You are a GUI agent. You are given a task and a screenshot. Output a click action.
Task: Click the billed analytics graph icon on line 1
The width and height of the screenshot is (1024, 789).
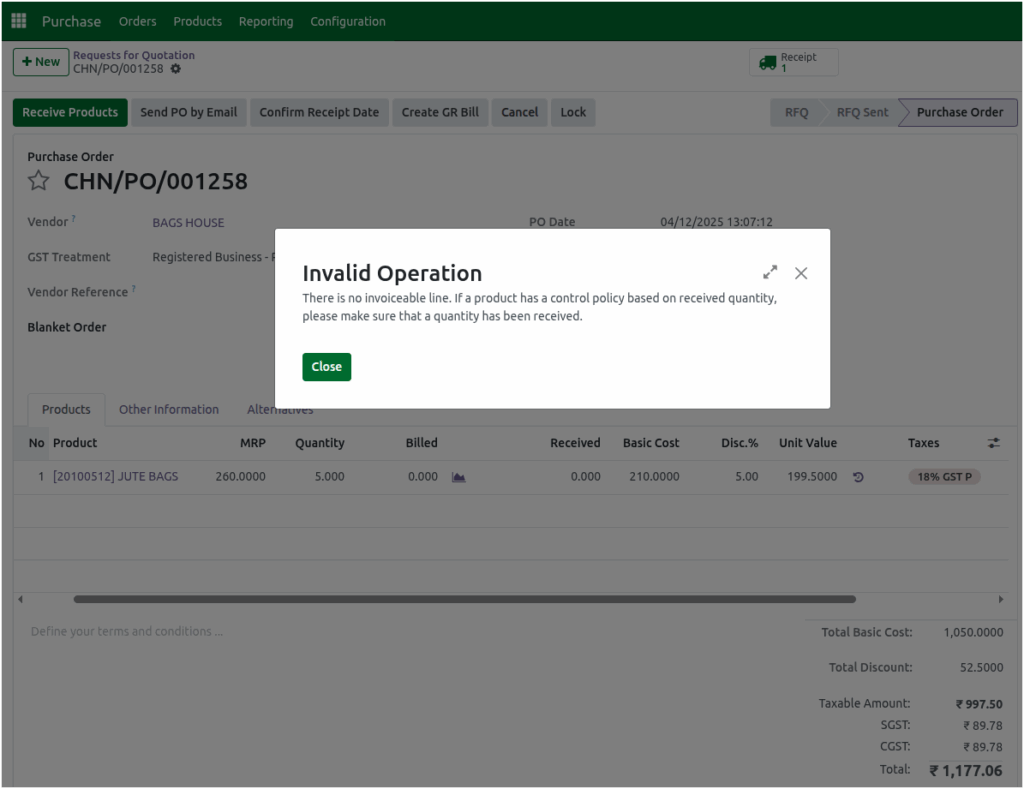tap(458, 477)
